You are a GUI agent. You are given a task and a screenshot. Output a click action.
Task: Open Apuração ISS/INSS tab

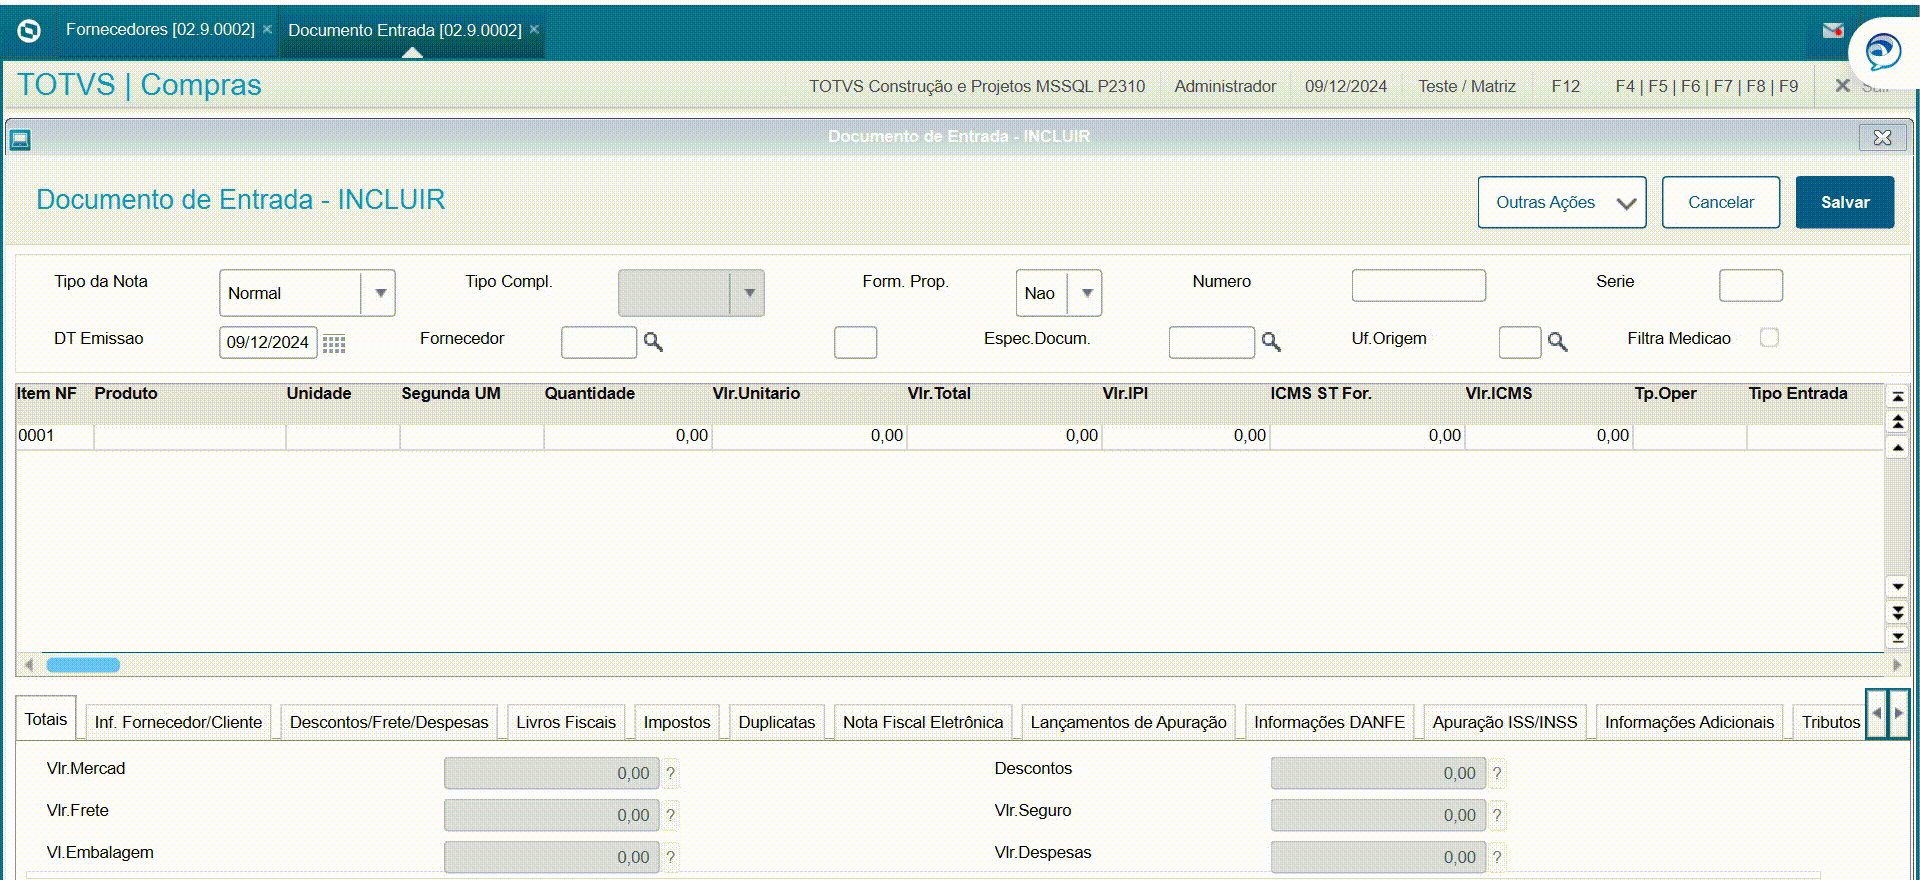pyautogui.click(x=1505, y=722)
